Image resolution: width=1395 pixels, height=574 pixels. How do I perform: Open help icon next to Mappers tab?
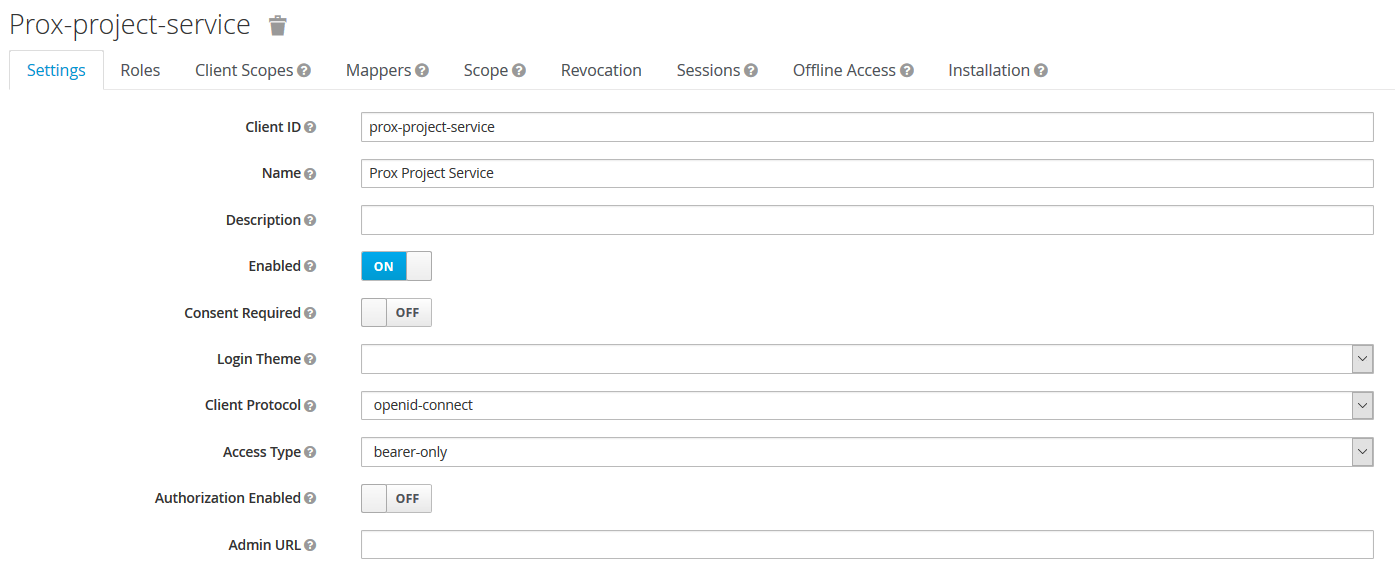coord(422,71)
